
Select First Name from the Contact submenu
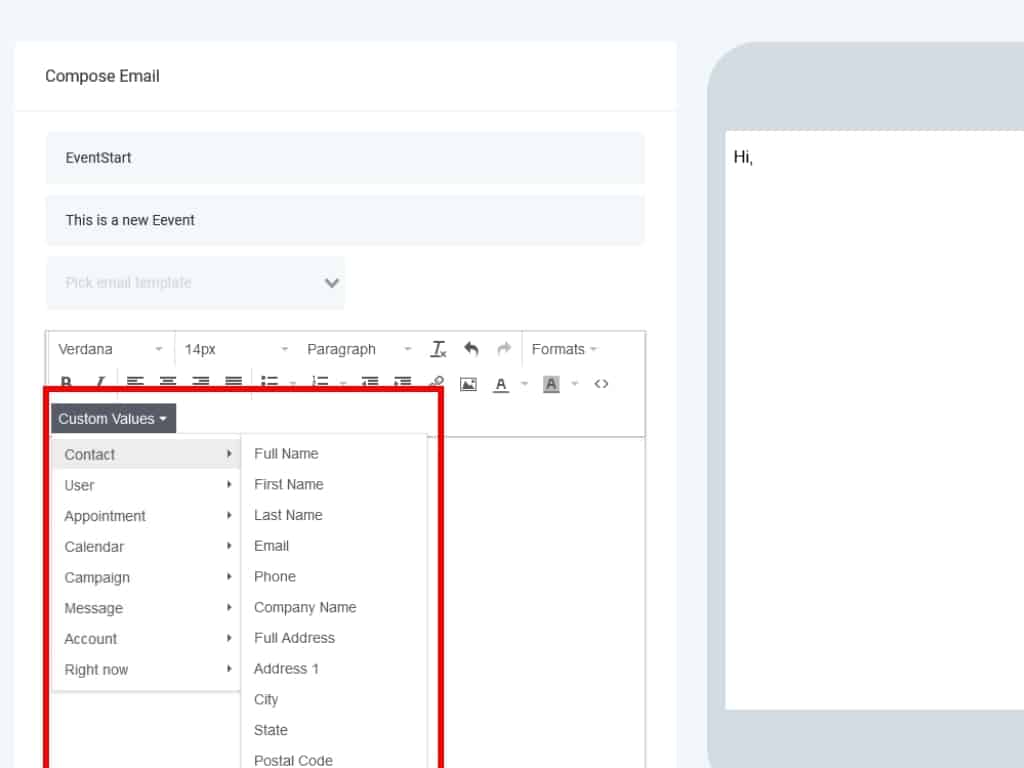coord(289,484)
